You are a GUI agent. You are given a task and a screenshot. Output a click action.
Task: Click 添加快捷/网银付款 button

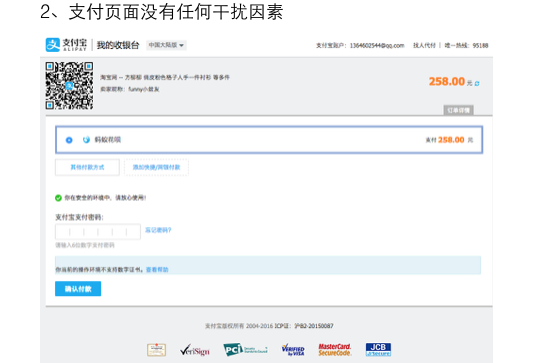point(156,167)
